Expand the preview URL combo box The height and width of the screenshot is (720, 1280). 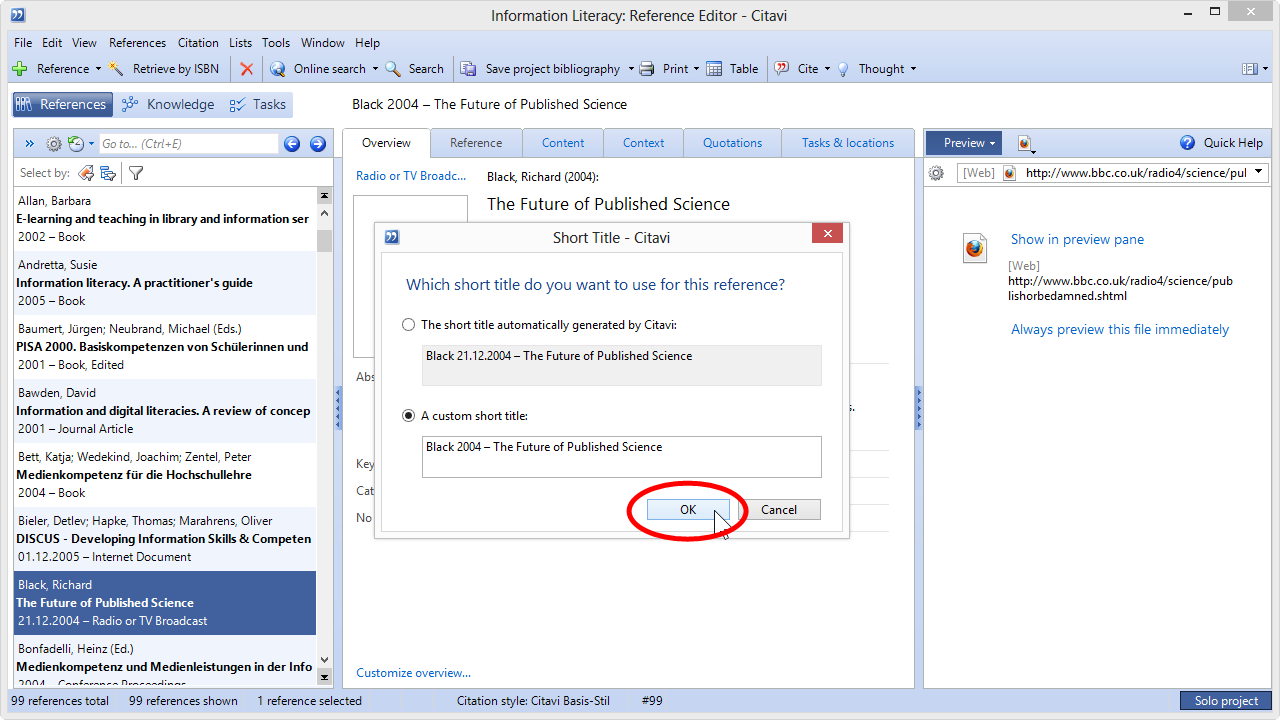(1258, 173)
